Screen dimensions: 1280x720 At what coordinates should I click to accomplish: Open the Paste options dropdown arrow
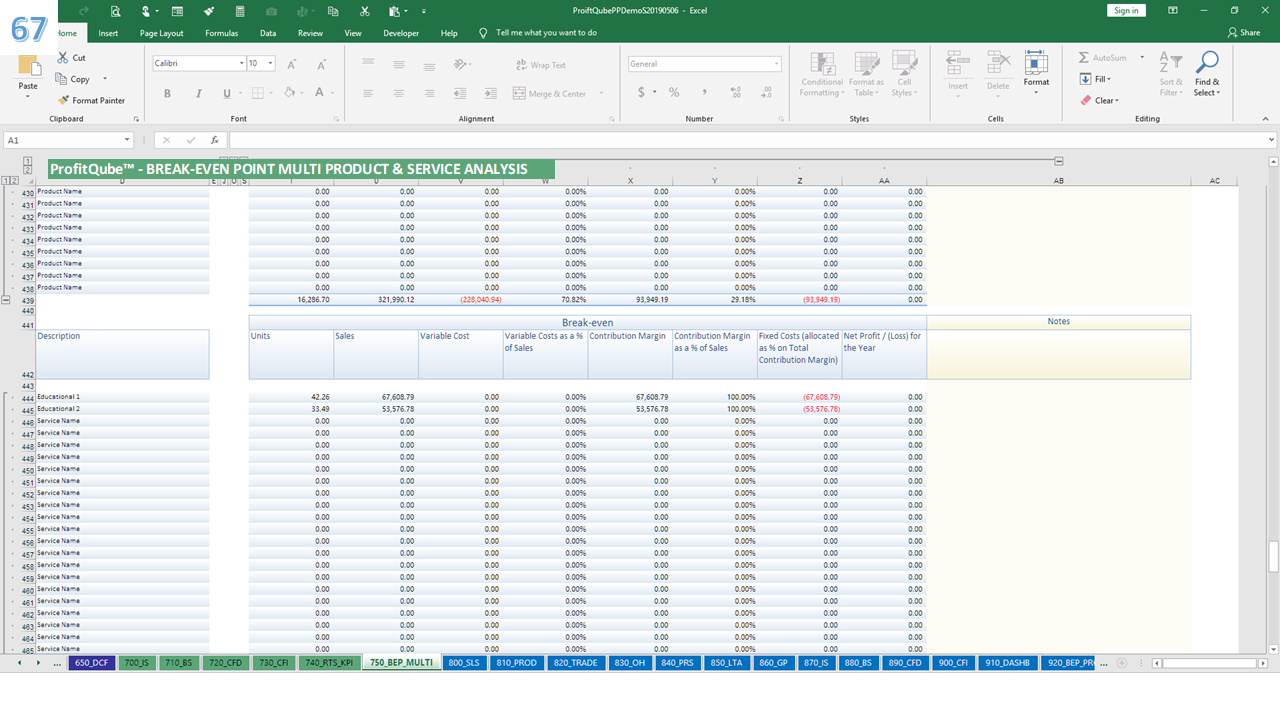[x=28, y=98]
